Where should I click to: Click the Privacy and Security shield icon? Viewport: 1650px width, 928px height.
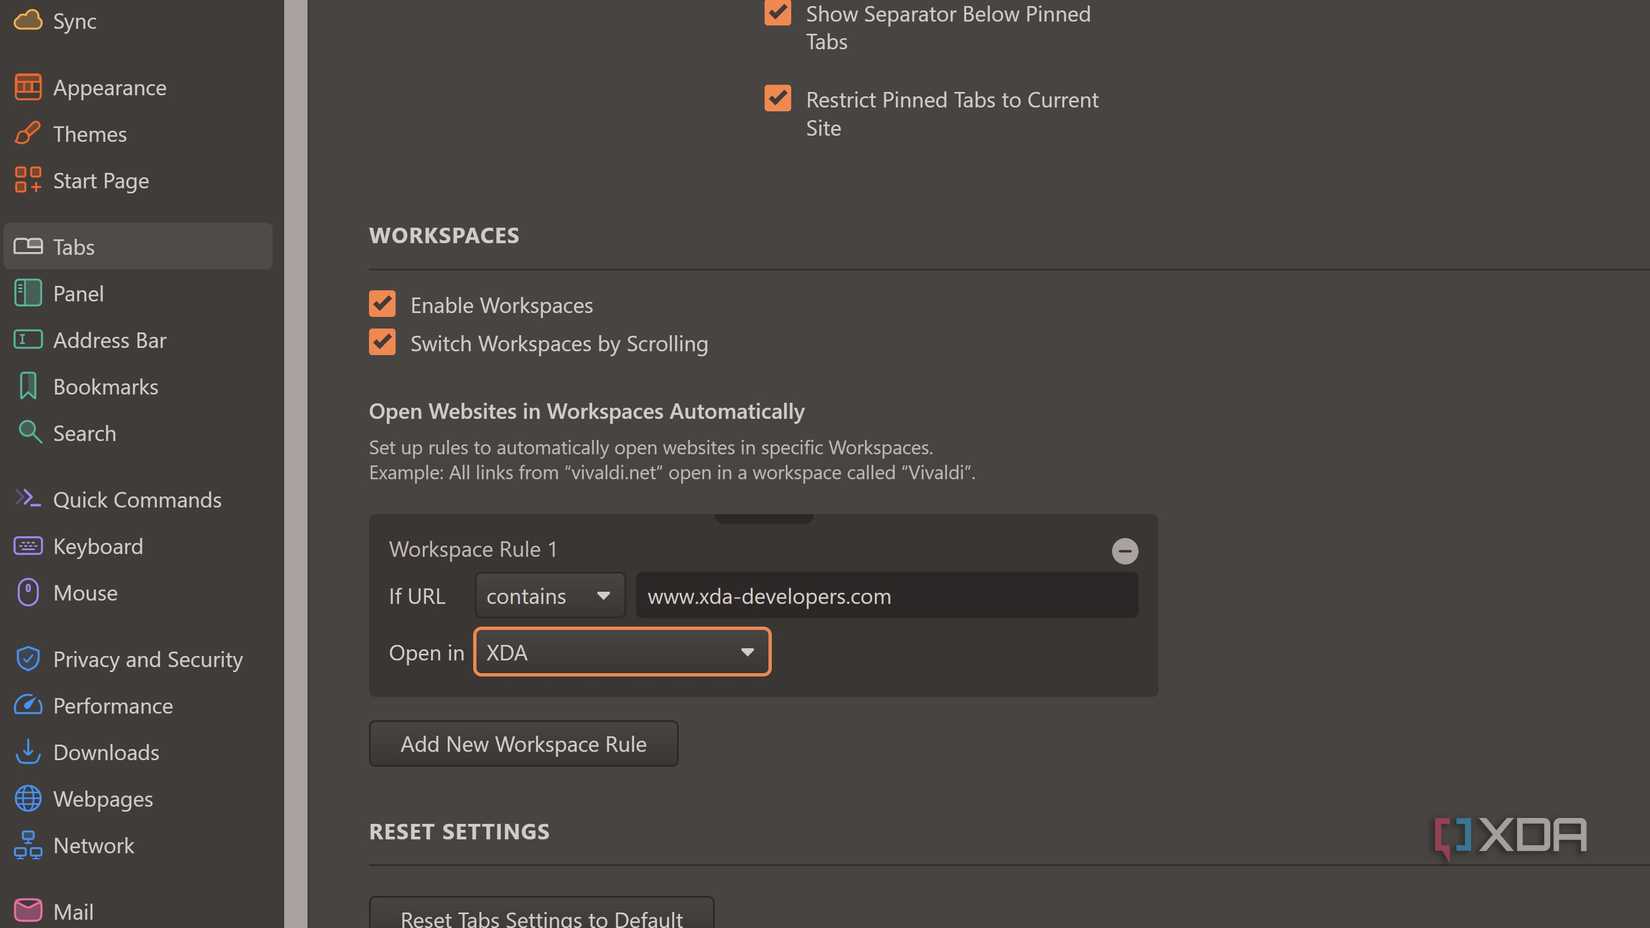pyautogui.click(x=28, y=658)
